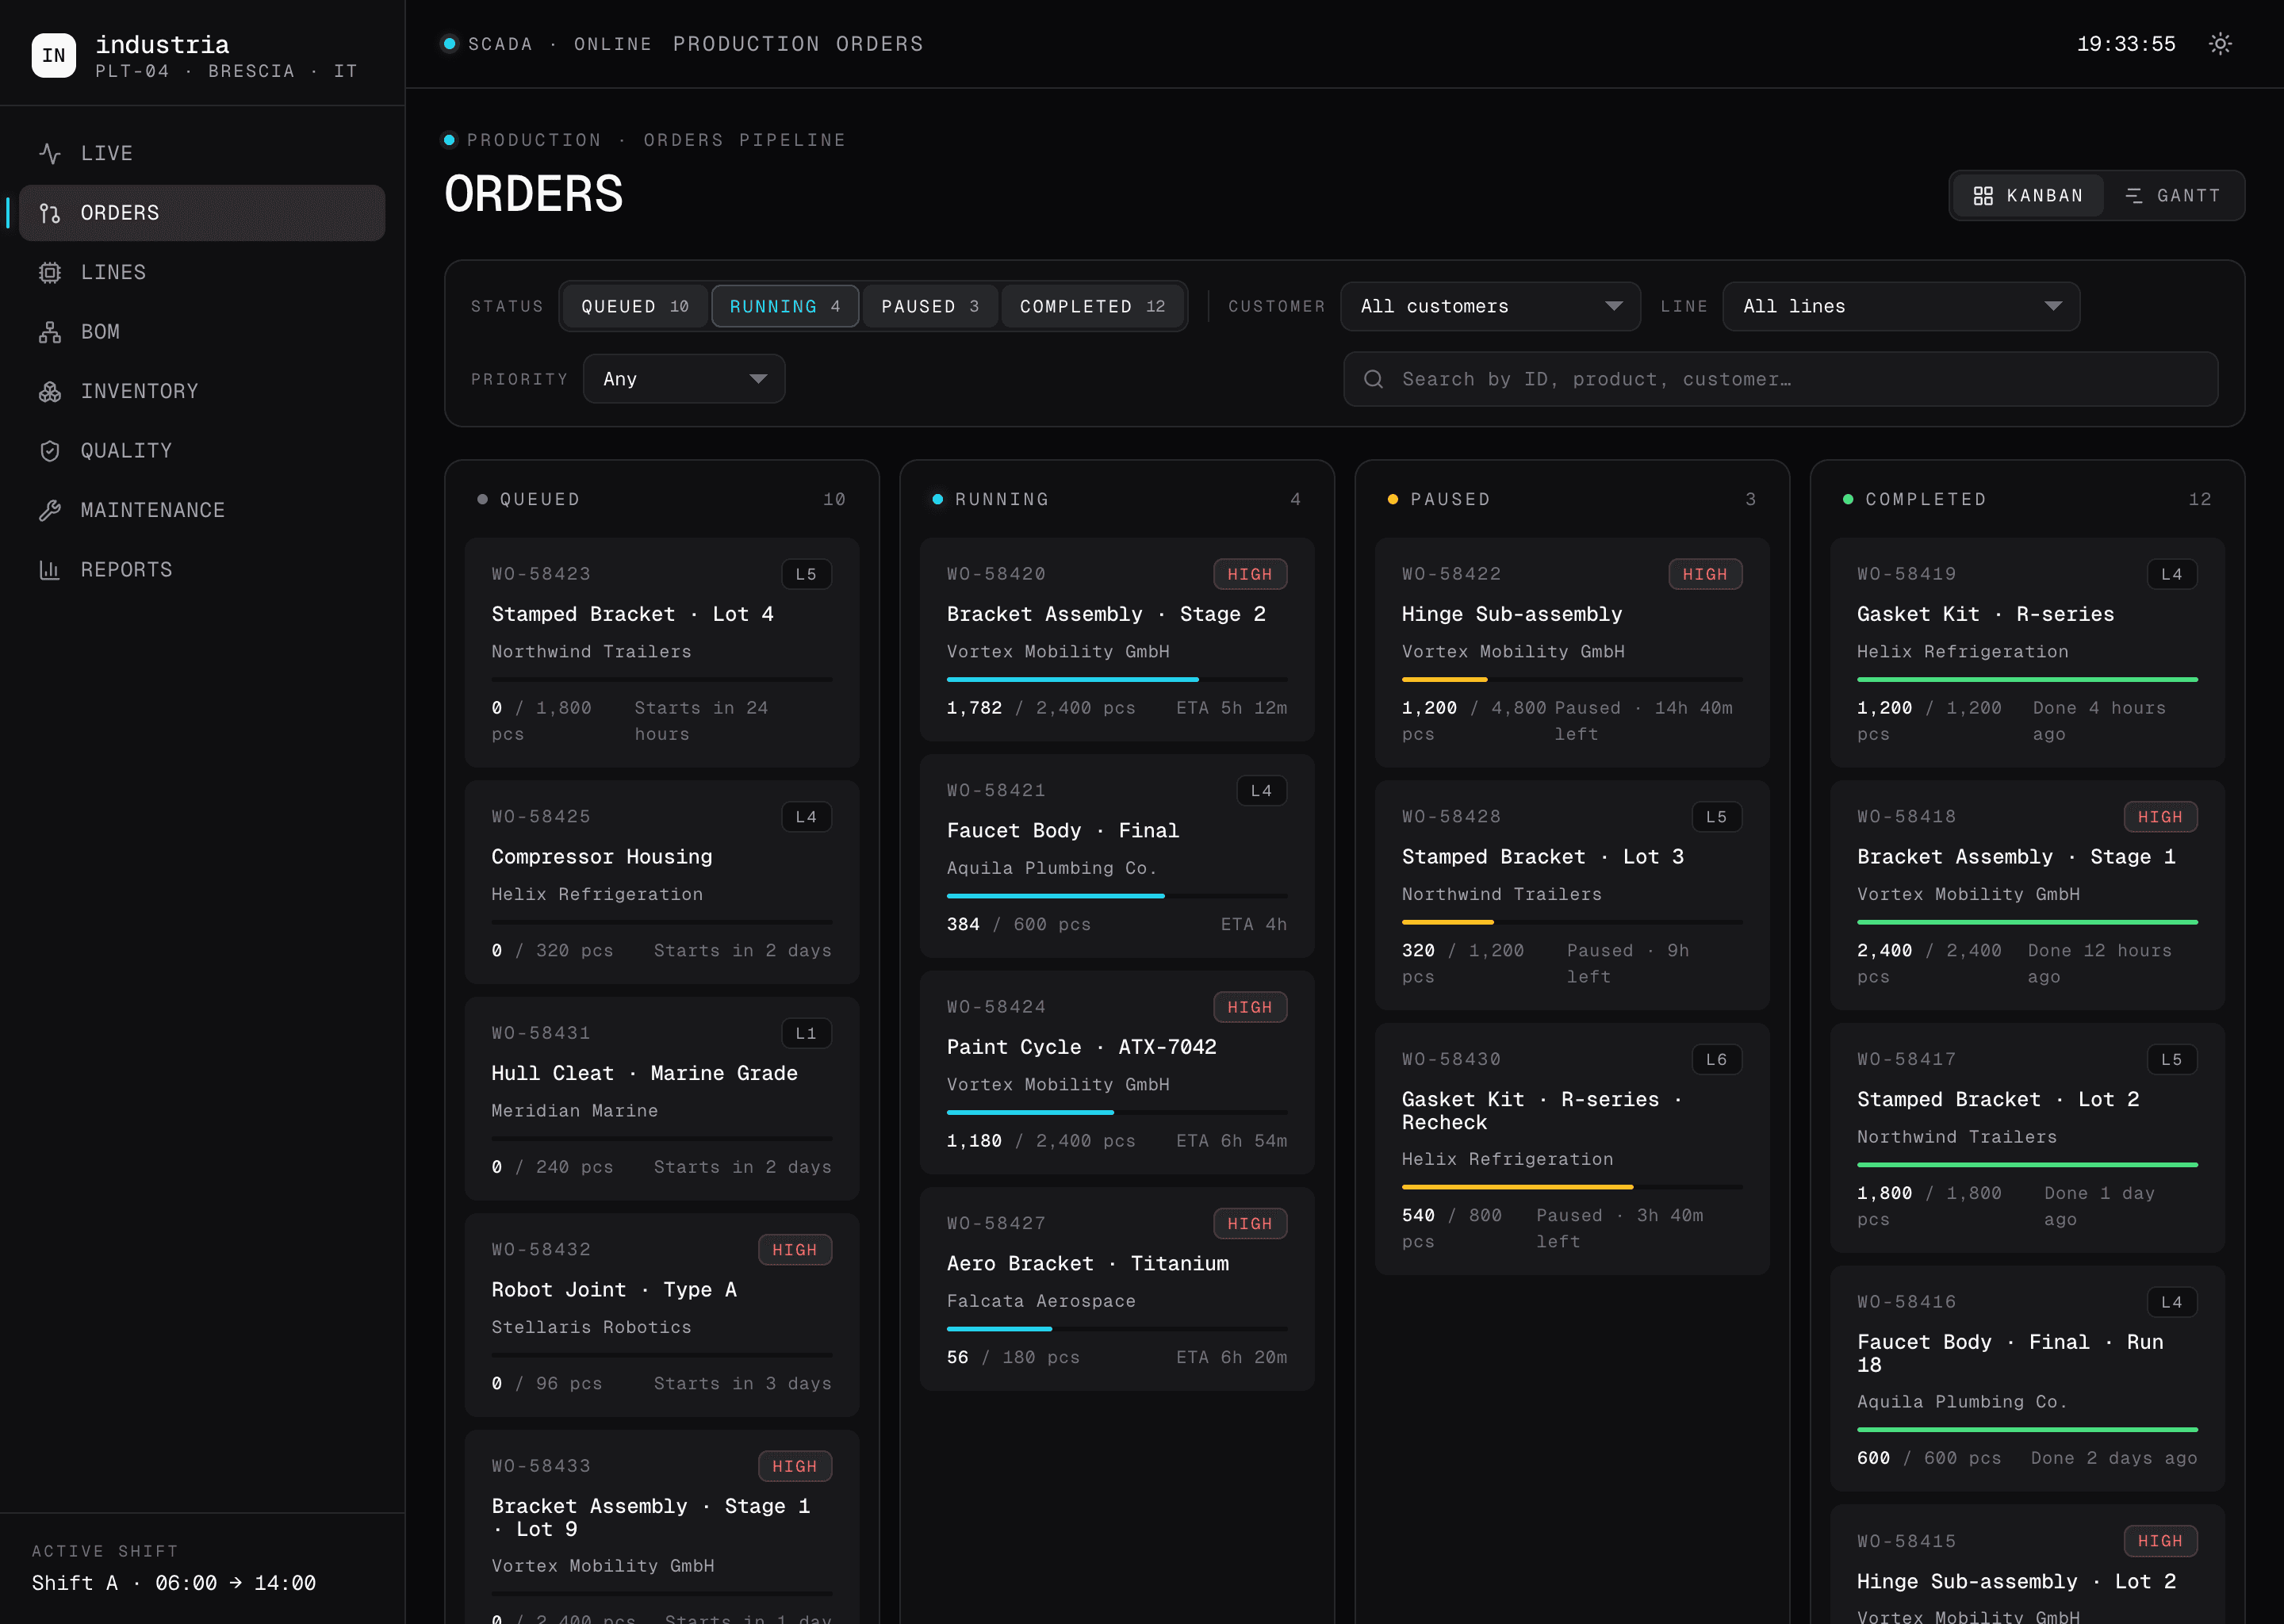Open order Hinge Sub-assembly in Paused
The width and height of the screenshot is (2284, 1624).
click(1572, 652)
